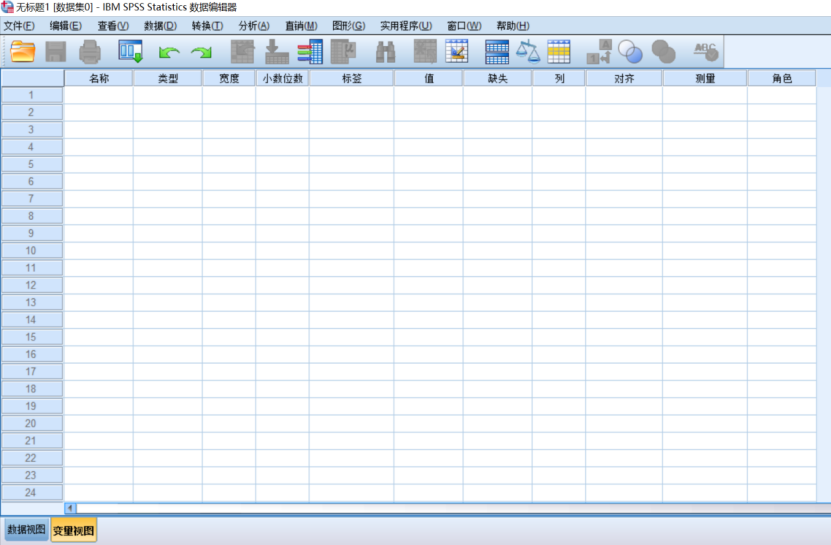Click the 测量 cell in row 1

click(x=705, y=95)
